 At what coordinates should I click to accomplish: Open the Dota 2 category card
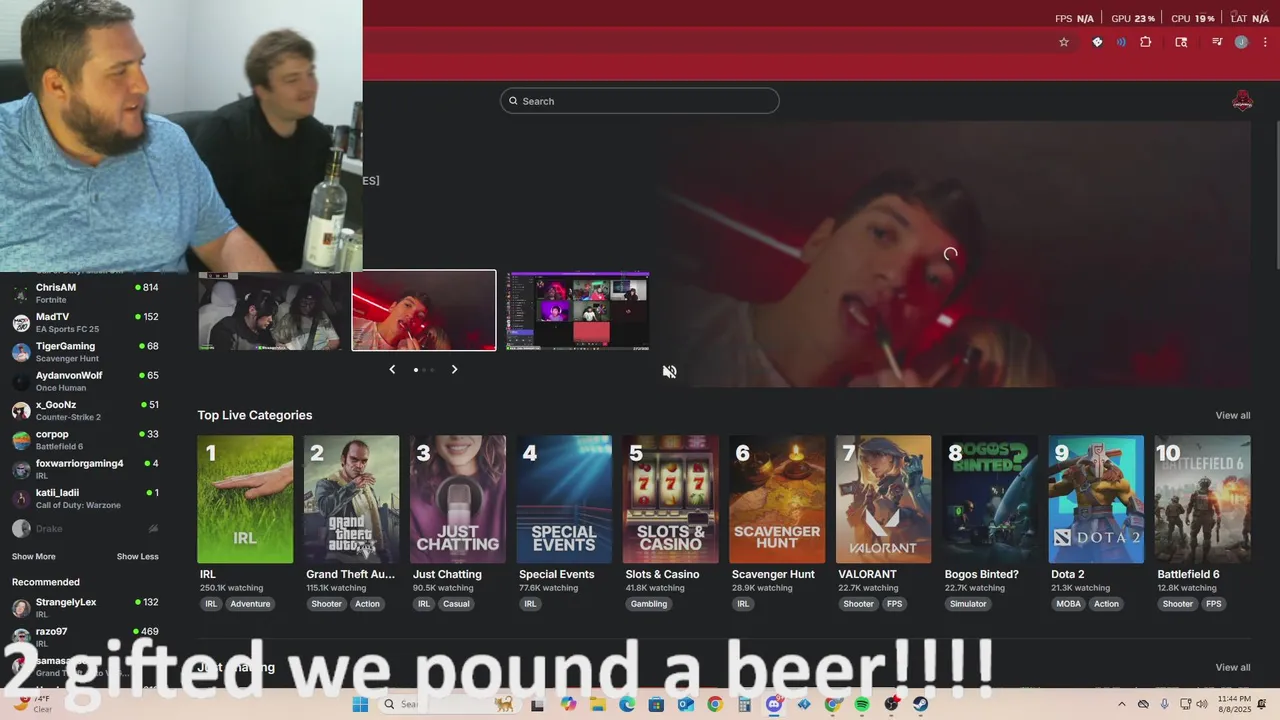point(1096,499)
